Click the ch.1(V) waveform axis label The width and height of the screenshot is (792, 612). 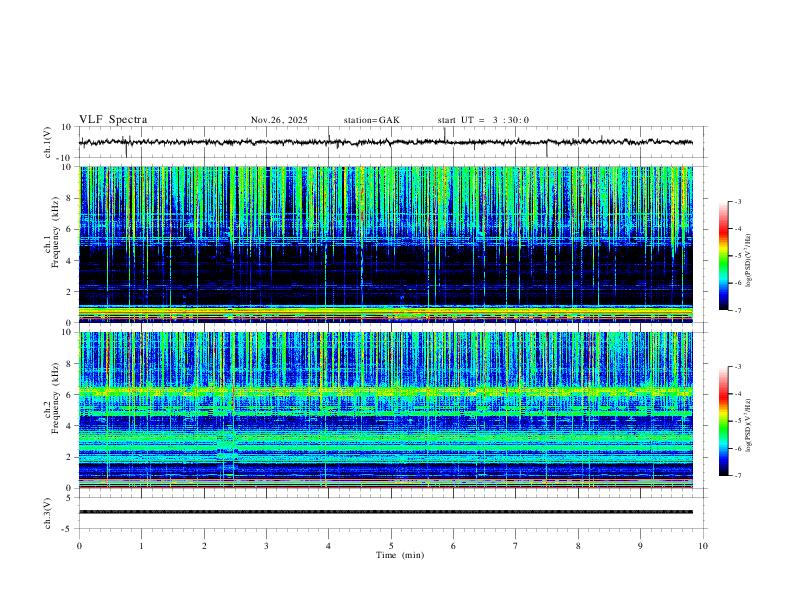[48, 142]
